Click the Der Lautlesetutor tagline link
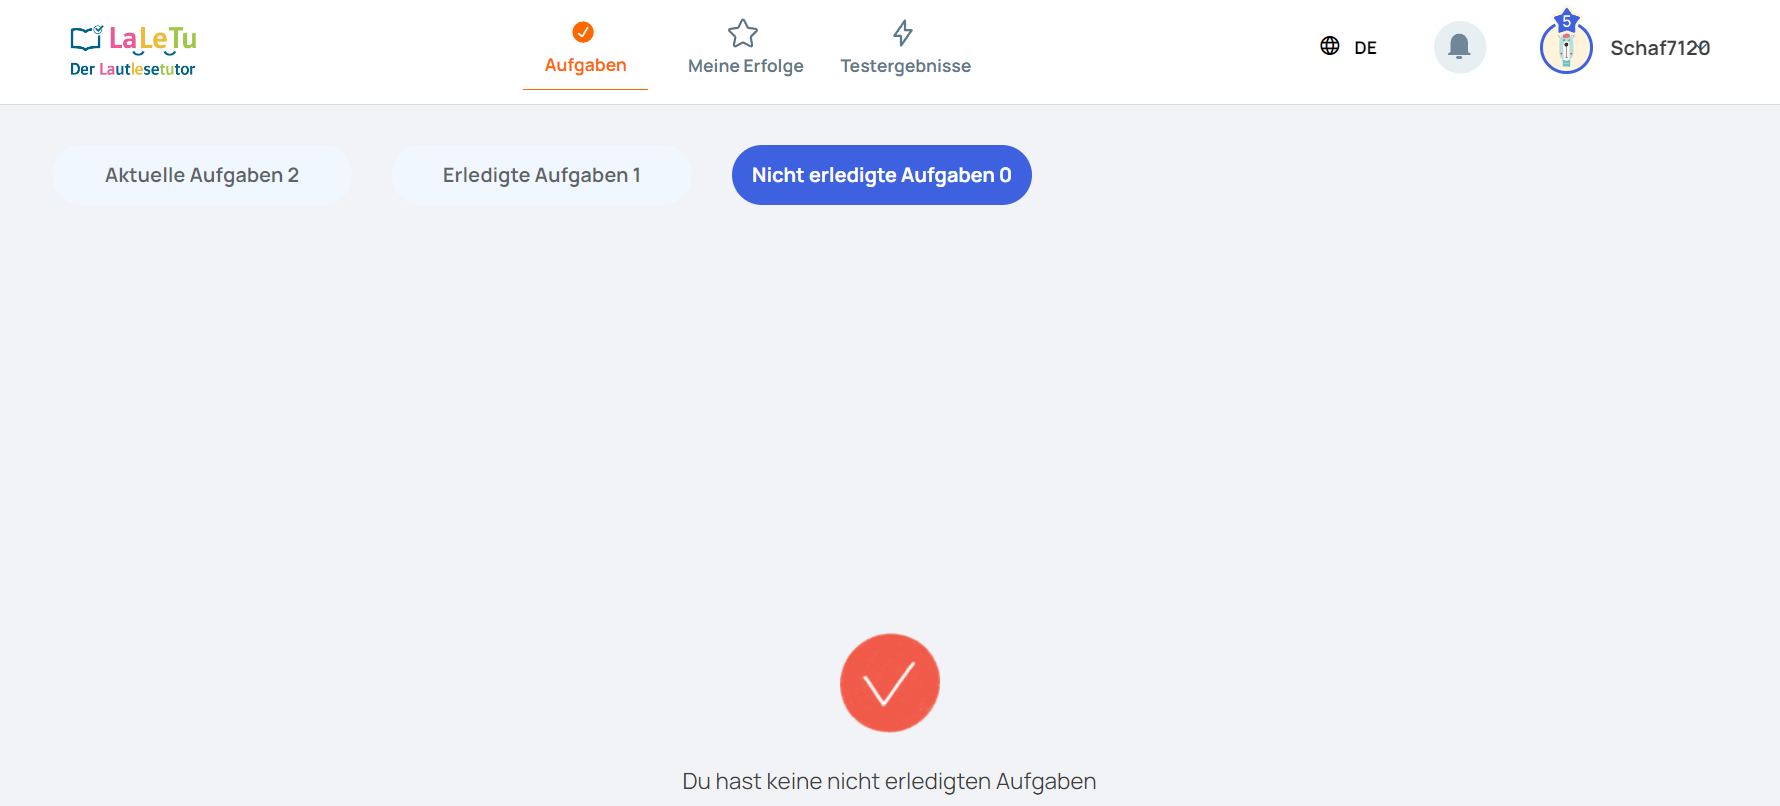Viewport: 1780px width, 806px height. click(x=132, y=69)
